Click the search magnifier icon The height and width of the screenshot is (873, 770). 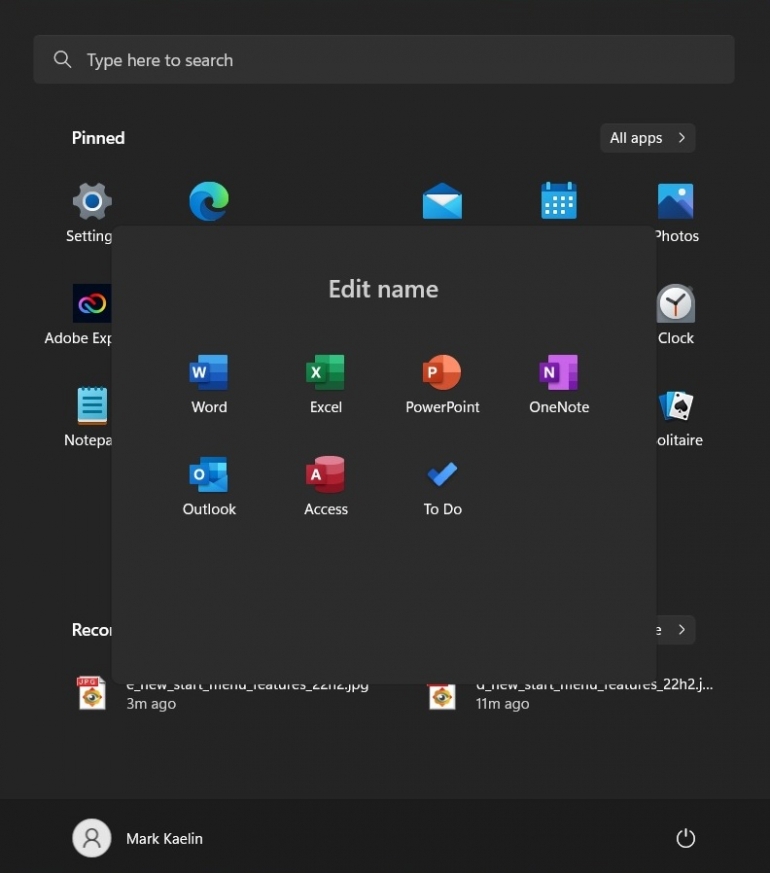62,59
